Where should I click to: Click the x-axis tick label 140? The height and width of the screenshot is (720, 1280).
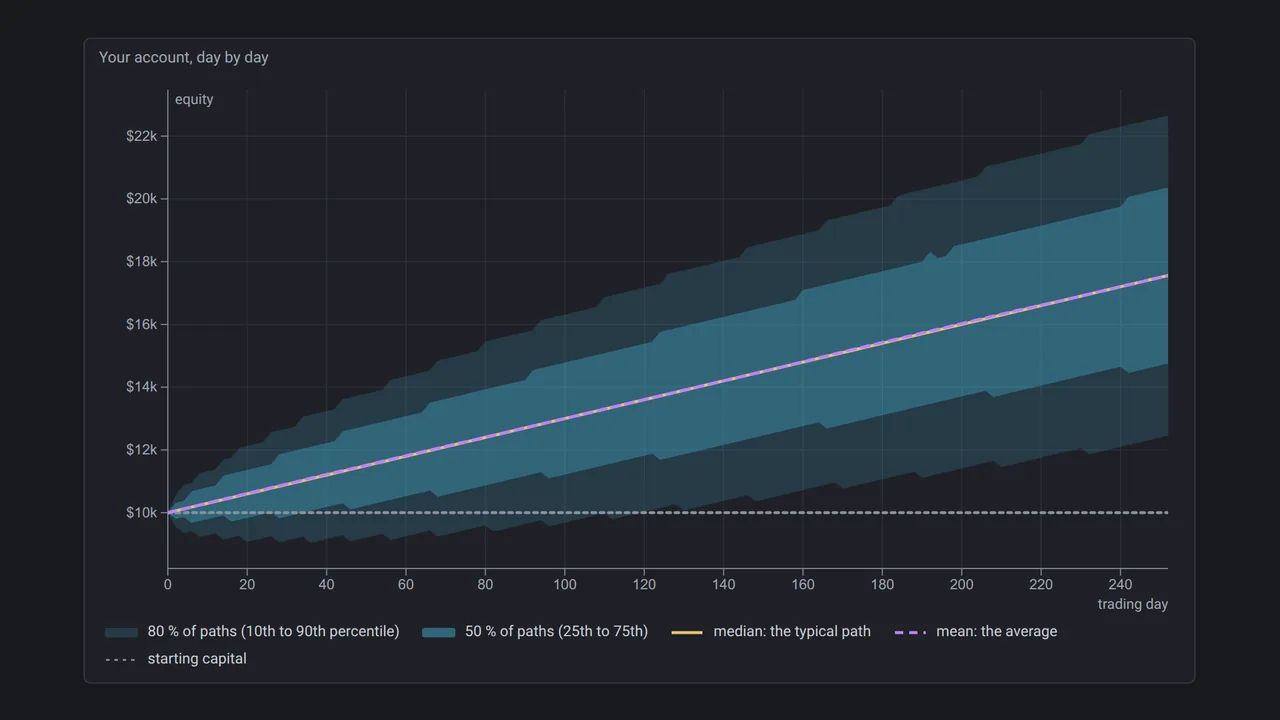click(x=723, y=584)
